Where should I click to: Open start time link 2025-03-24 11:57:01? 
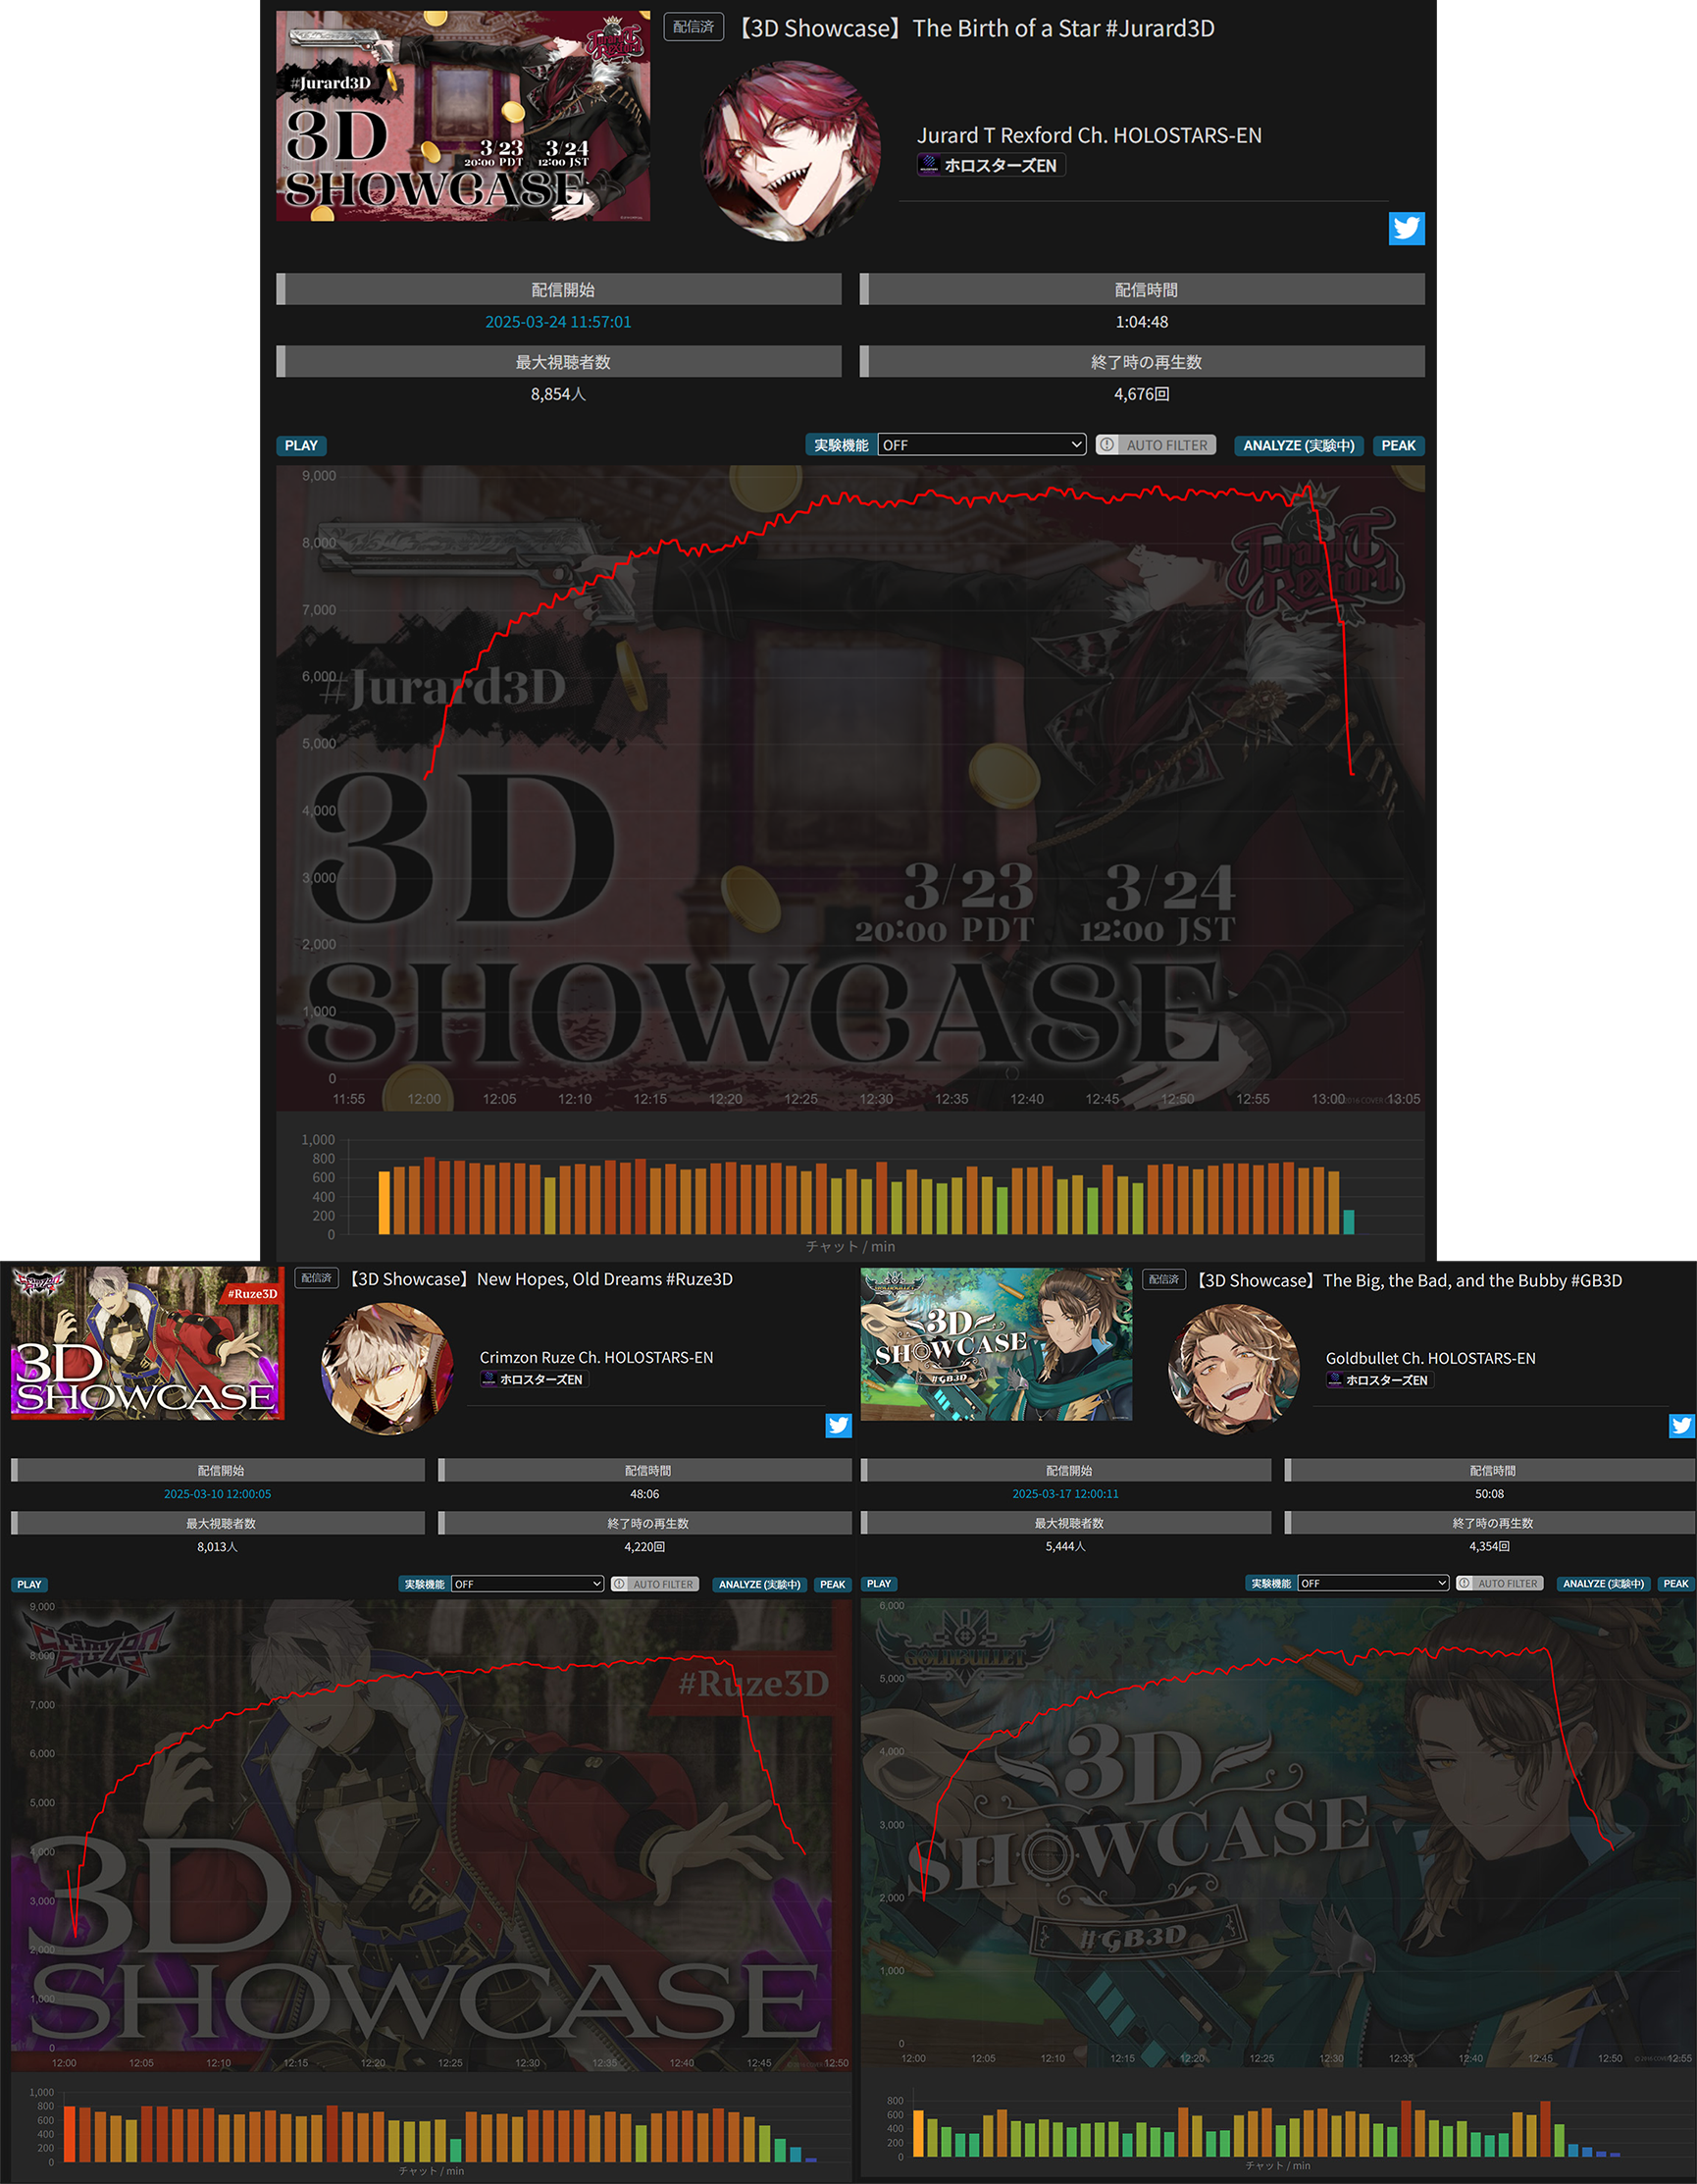coord(558,321)
